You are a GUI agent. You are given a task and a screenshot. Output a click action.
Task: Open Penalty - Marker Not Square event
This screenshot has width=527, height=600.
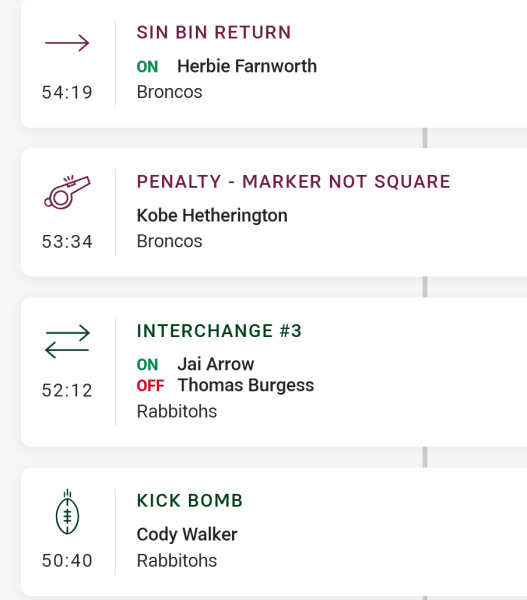[294, 181]
